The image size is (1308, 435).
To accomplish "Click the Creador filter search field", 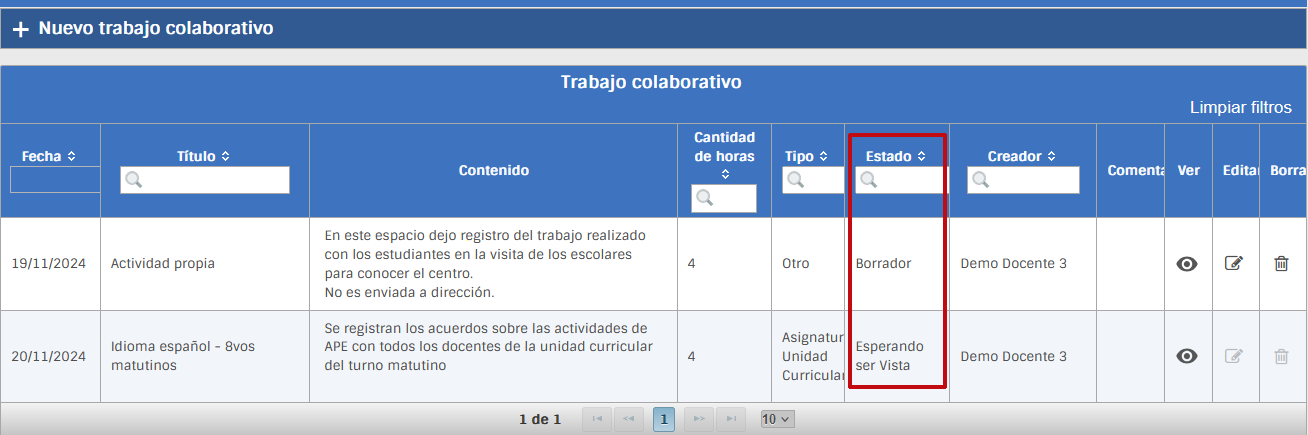I will coord(1023,180).
